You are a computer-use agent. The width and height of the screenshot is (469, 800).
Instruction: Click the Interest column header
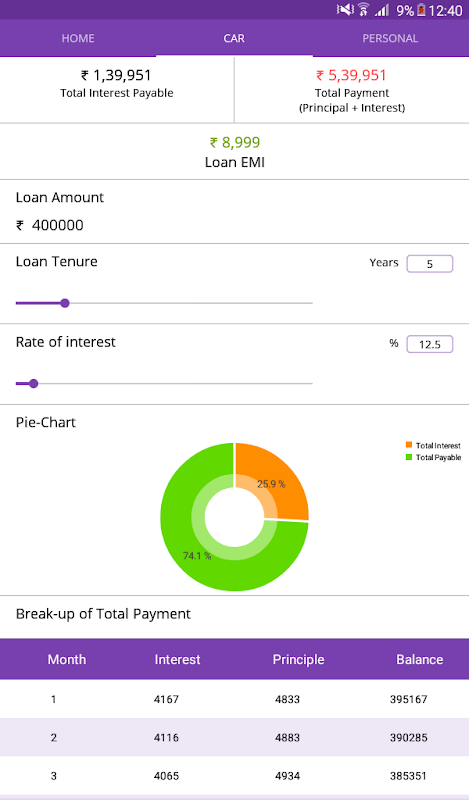[178, 659]
